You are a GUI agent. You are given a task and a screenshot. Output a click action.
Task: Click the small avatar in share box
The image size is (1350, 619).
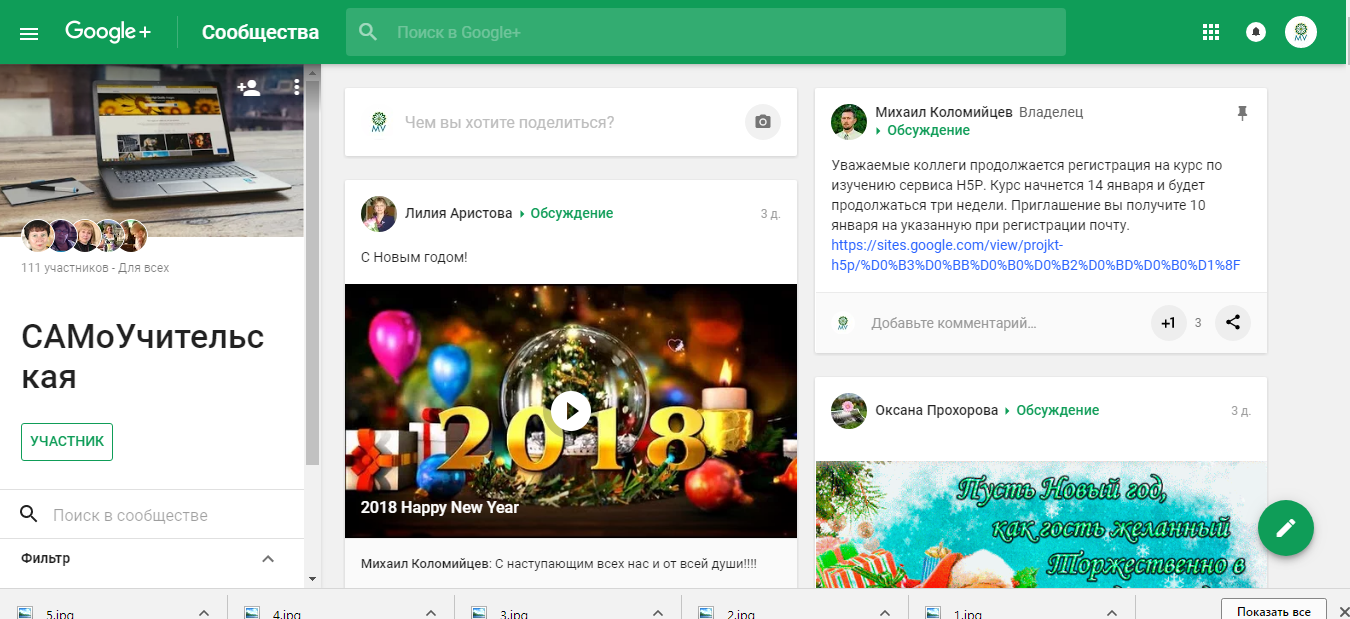pos(379,122)
